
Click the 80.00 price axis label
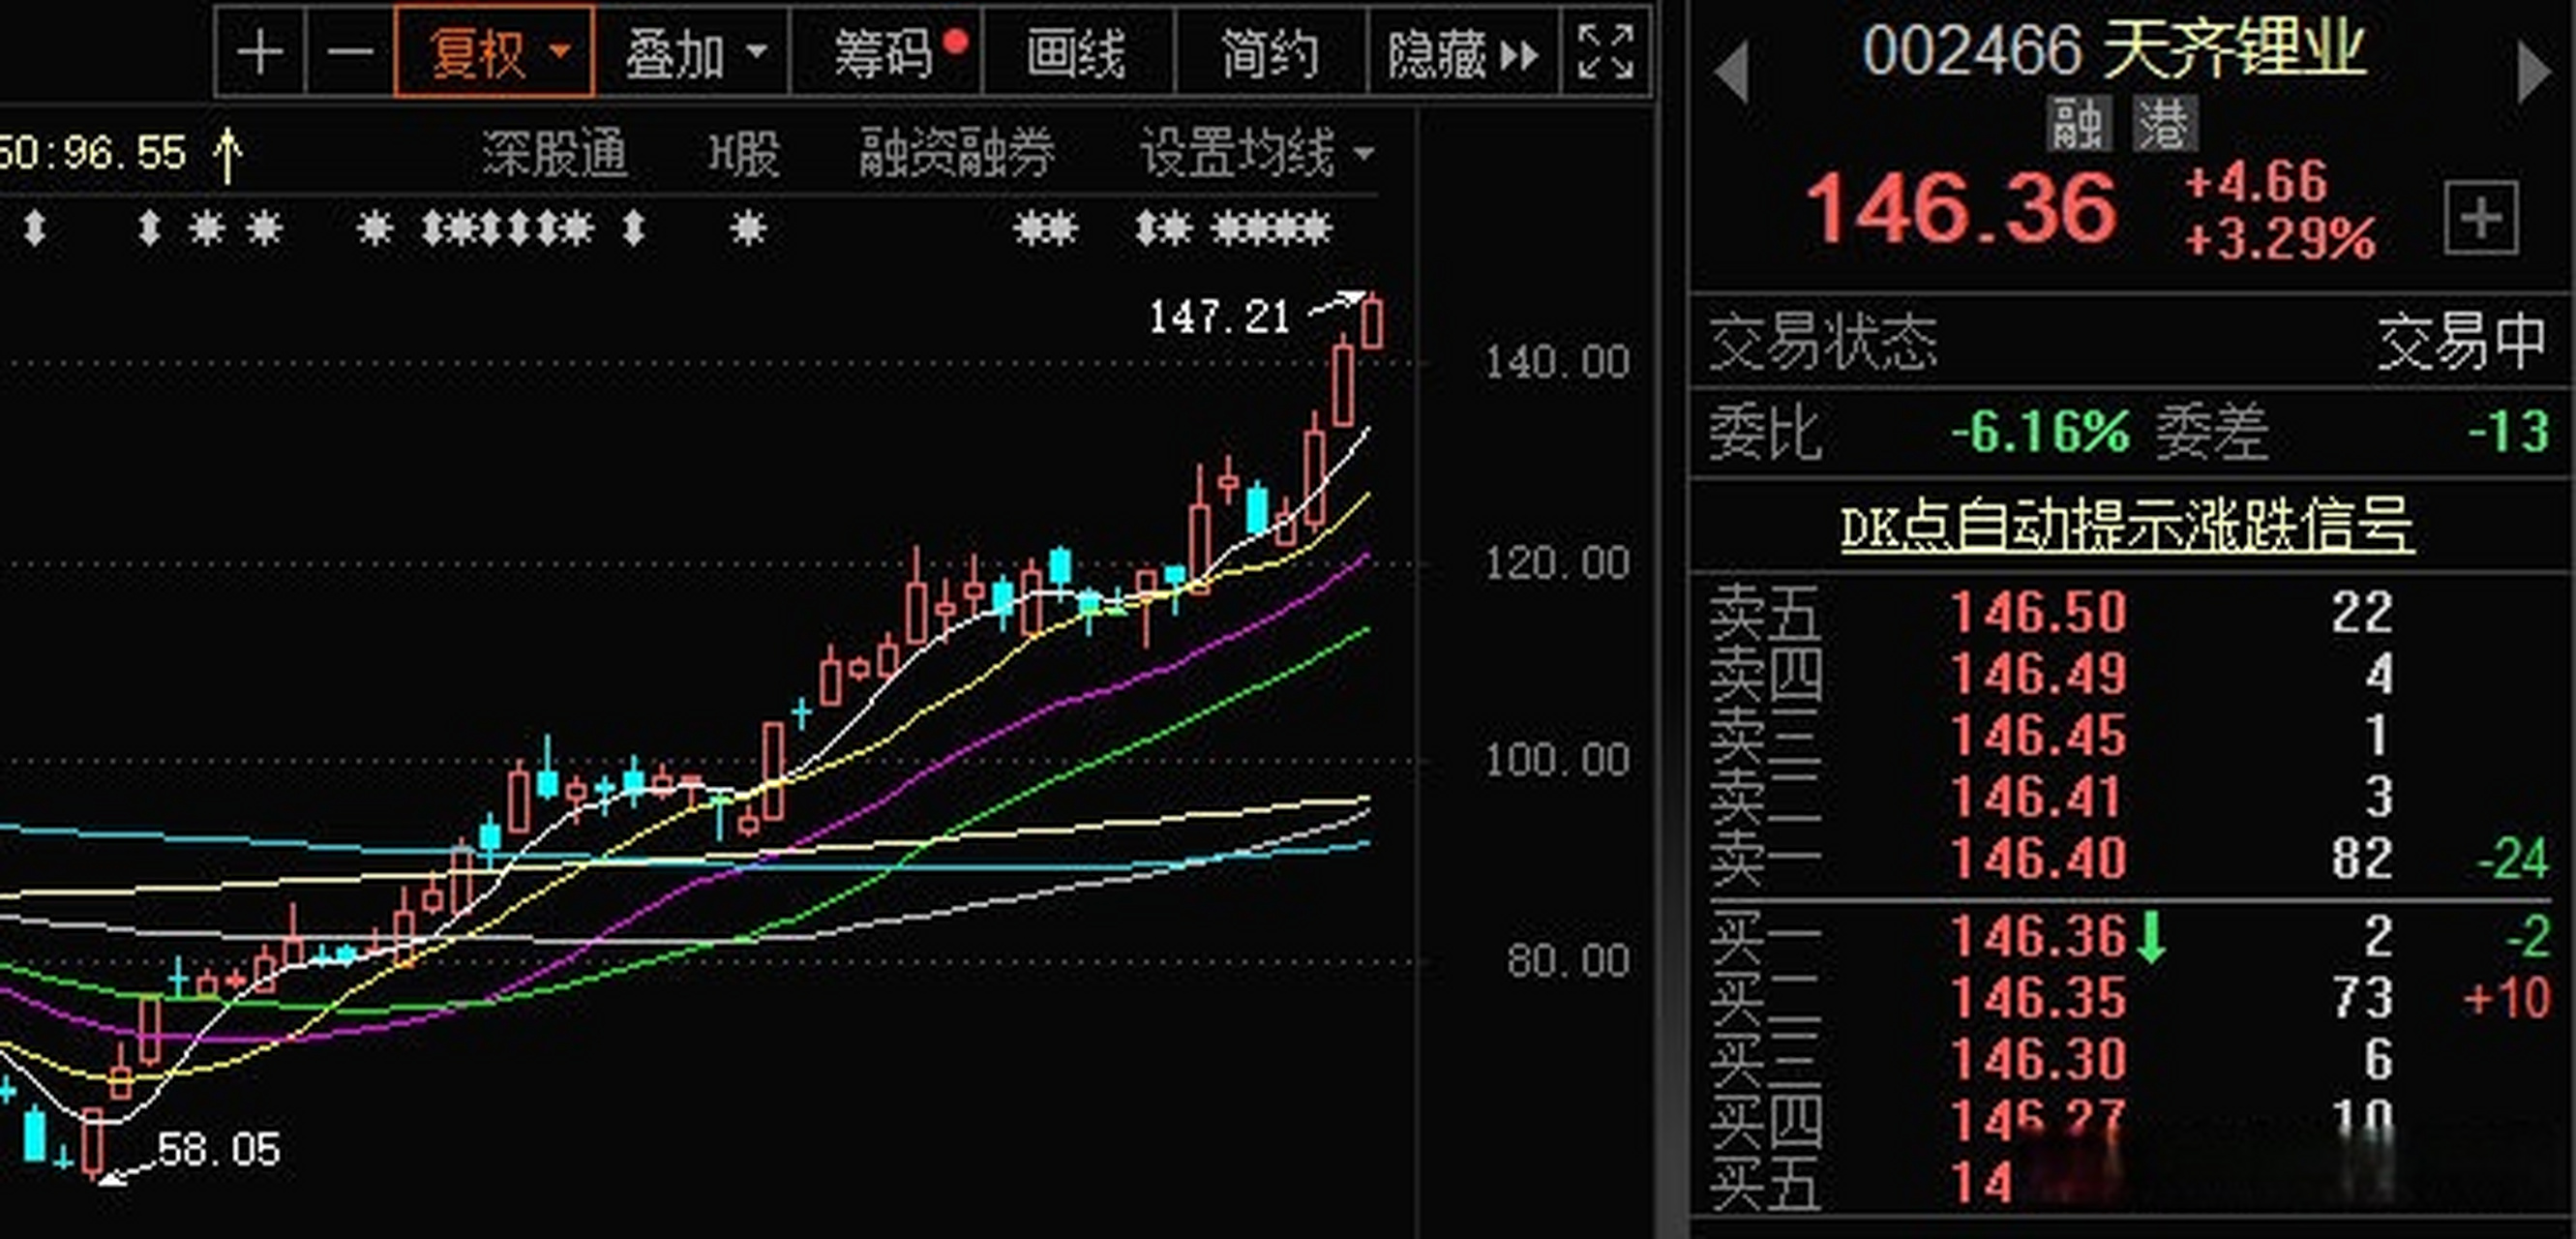(1569, 961)
